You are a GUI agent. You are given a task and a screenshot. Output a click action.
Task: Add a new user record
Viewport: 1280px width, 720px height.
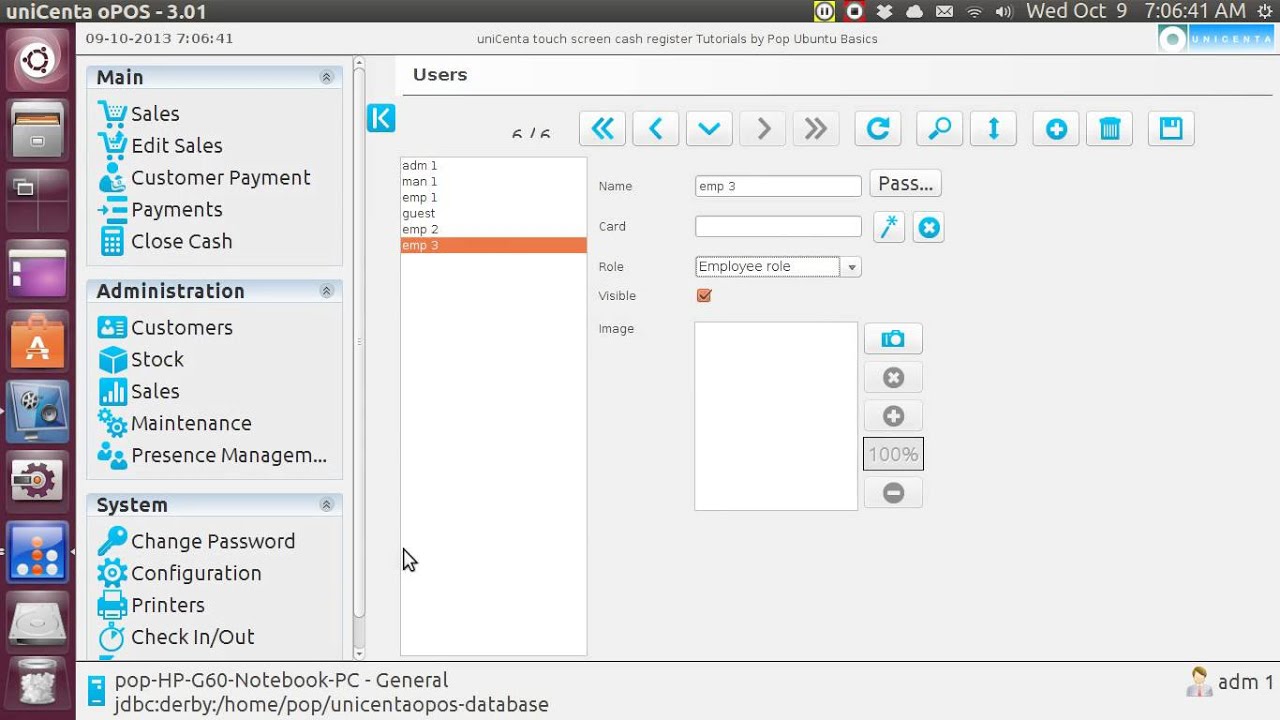click(1056, 129)
